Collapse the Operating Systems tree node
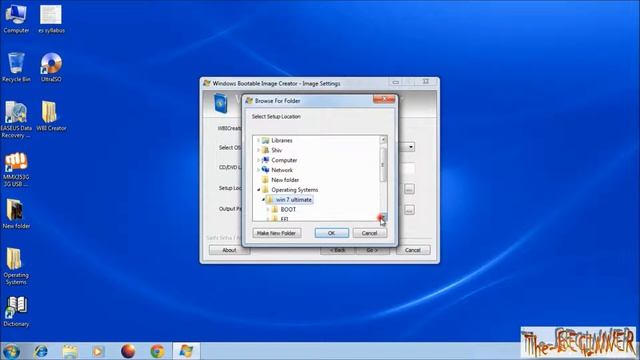Image resolution: width=640 pixels, height=360 pixels. click(258, 190)
